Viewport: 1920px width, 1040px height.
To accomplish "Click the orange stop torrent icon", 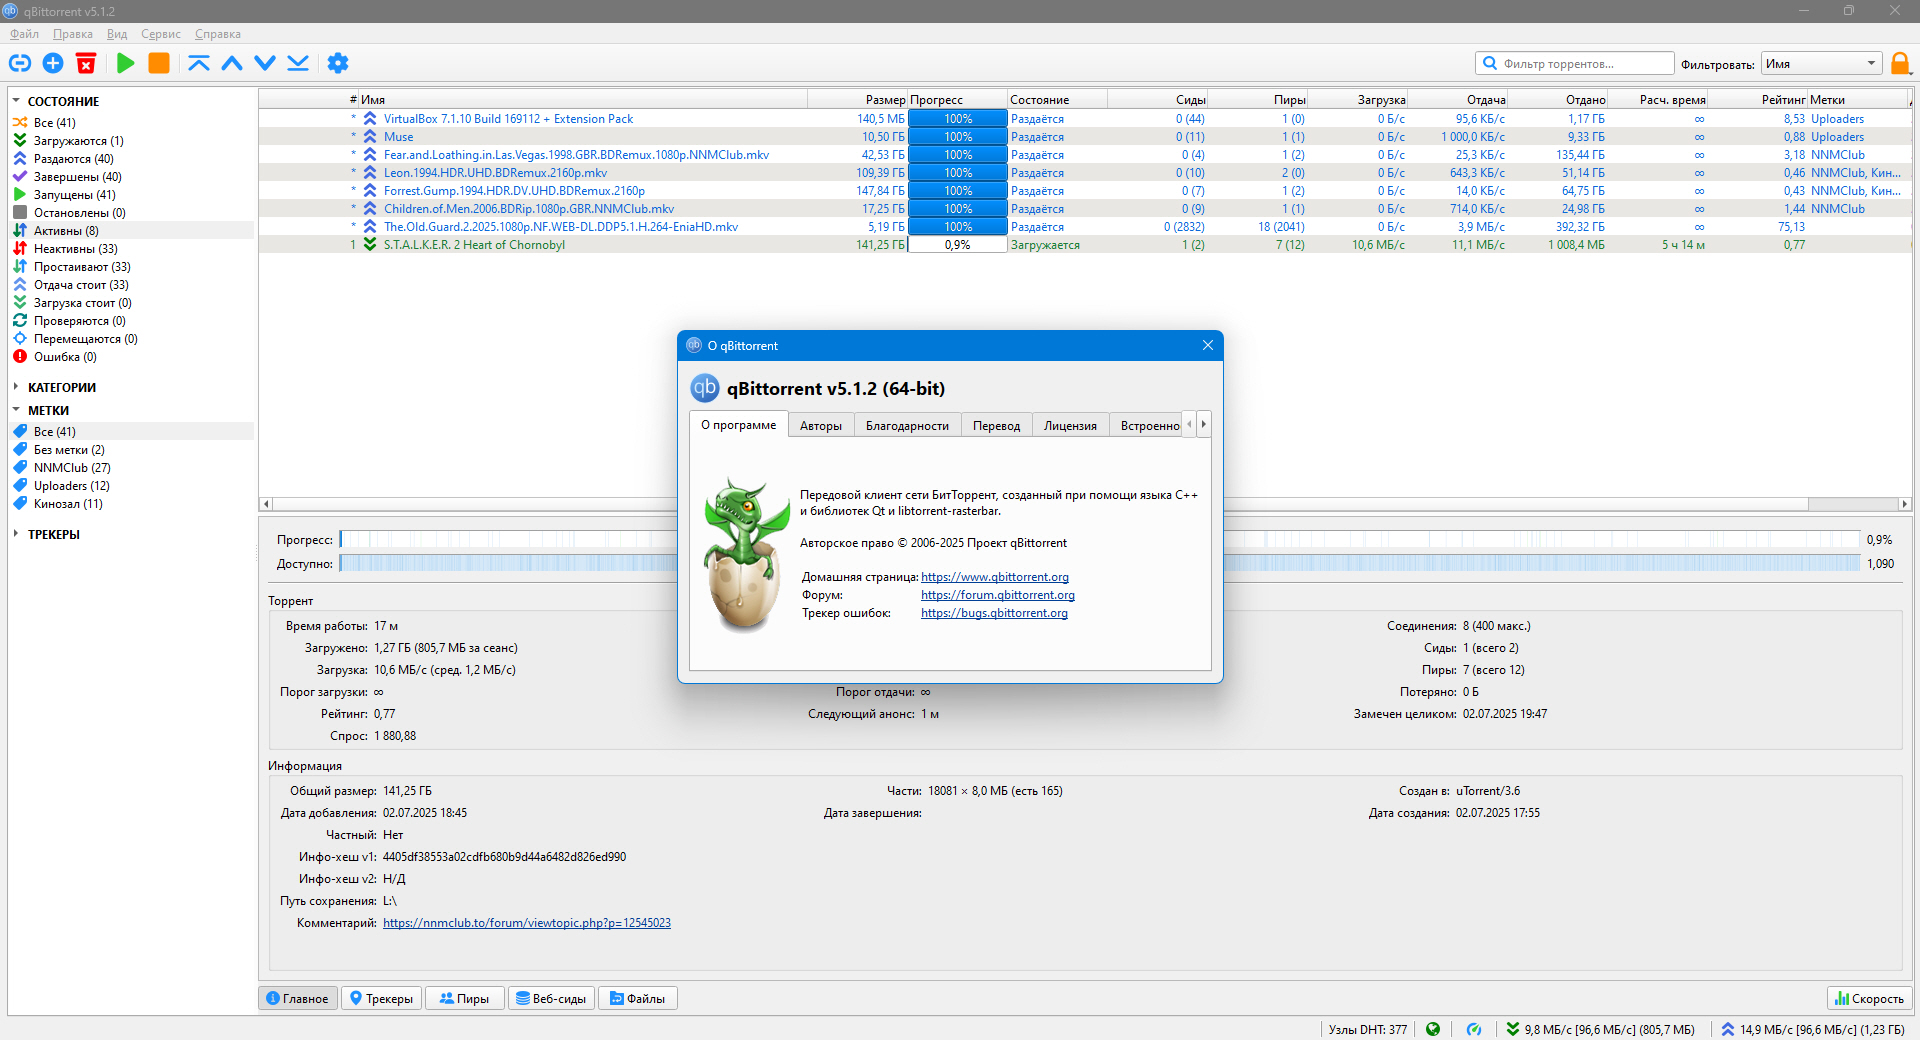I will (159, 63).
